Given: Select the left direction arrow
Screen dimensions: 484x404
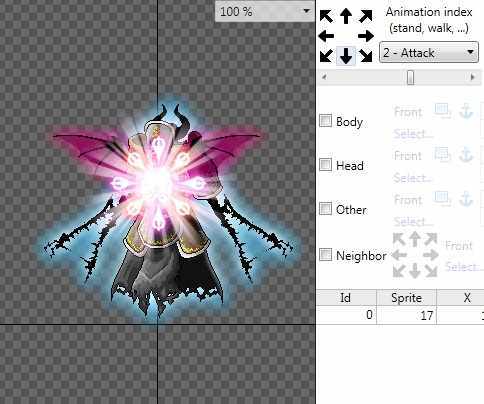Looking at the screenshot, I should (326, 36).
